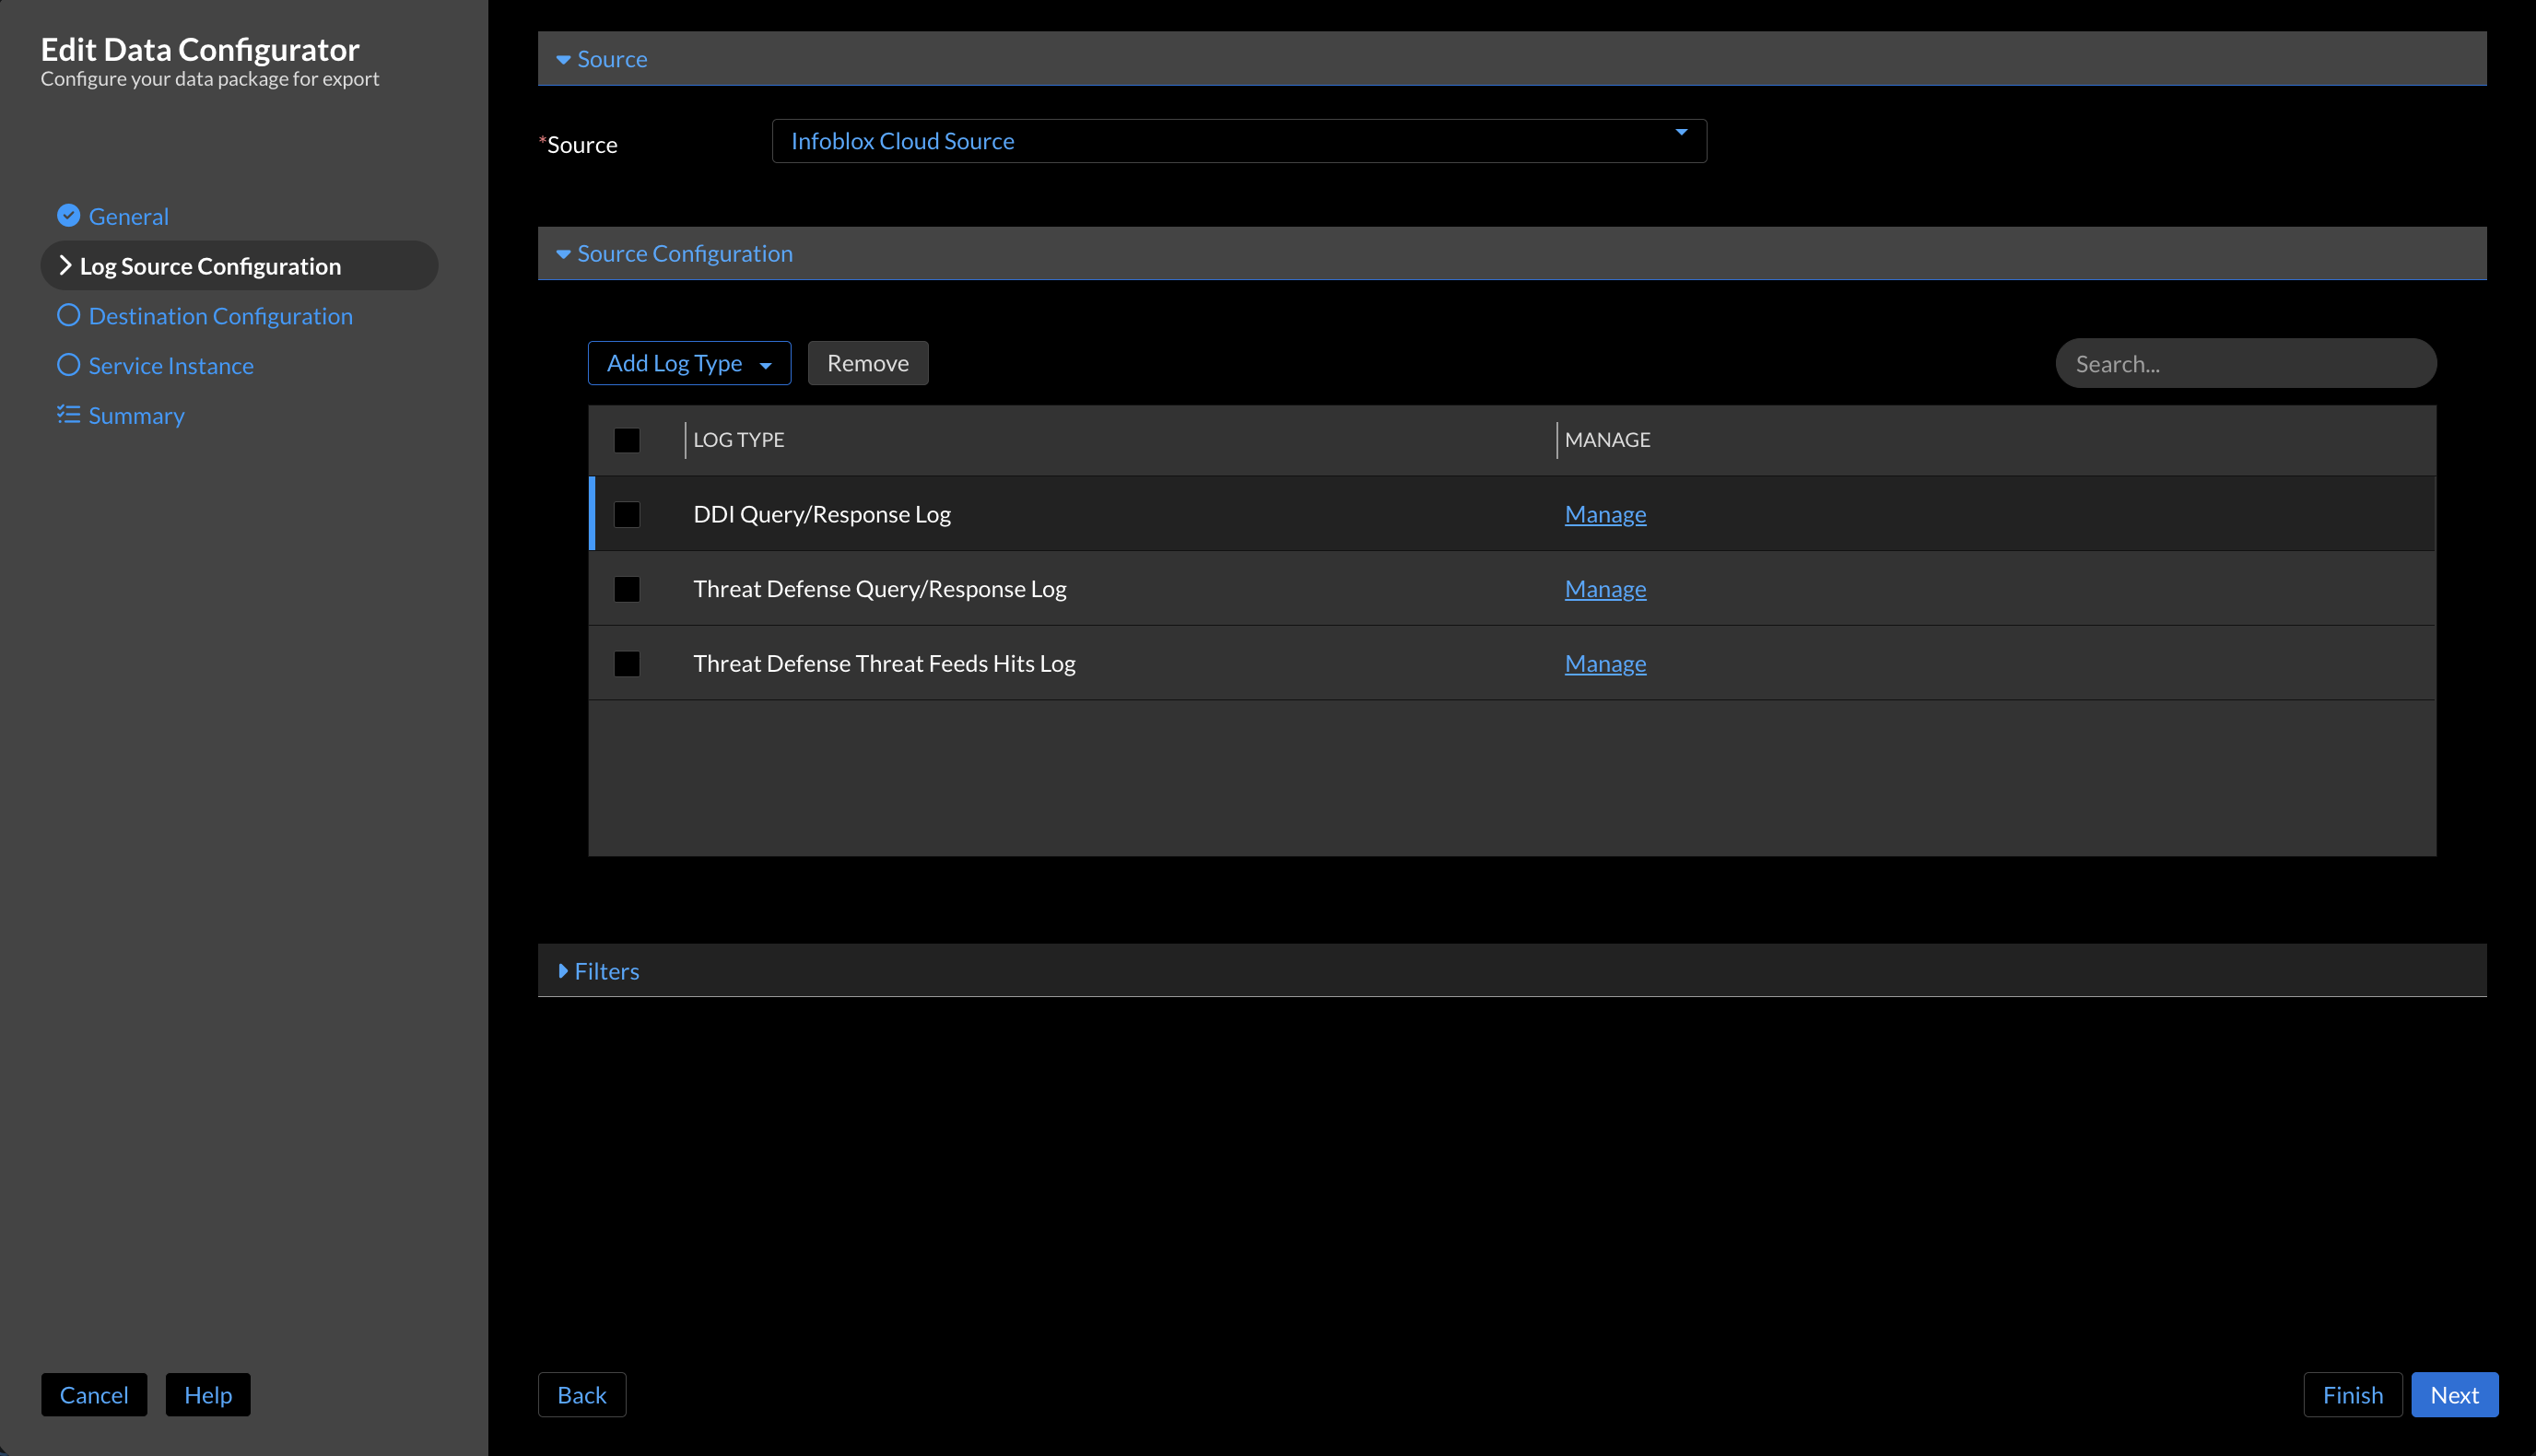Select the Destination Configuration step circle
Image resolution: width=2536 pixels, height=1456 pixels.
(68, 315)
